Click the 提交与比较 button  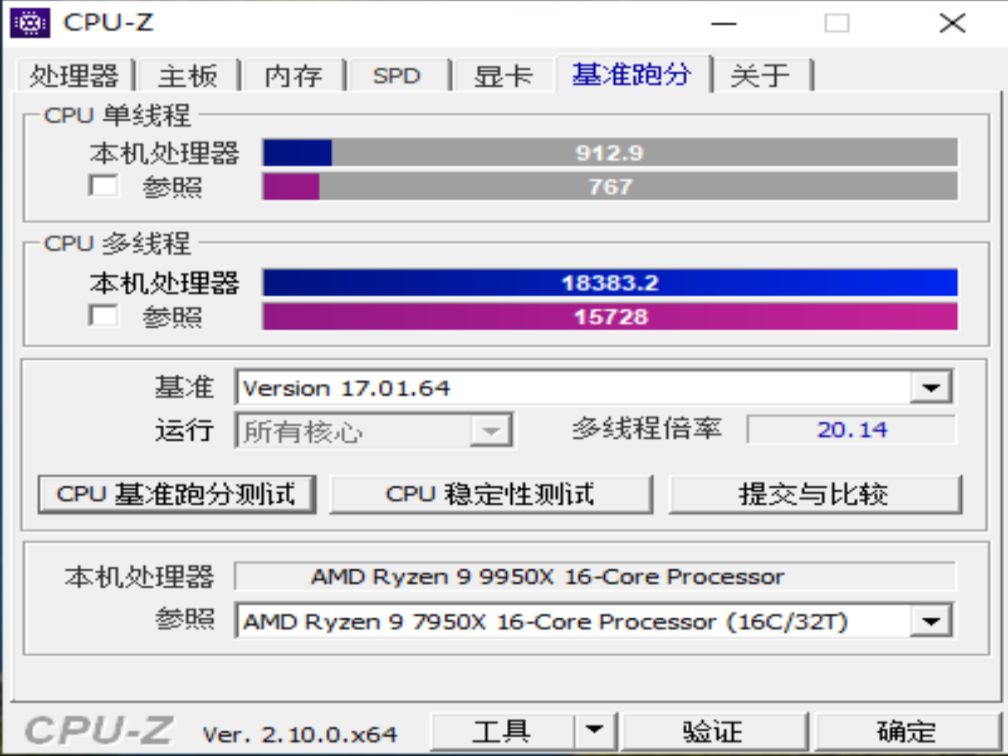815,492
